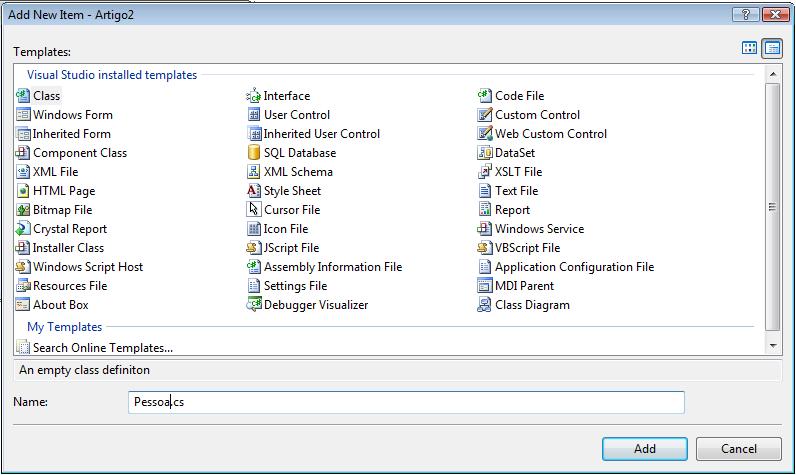Select the Application Configuration File item
The height and width of the screenshot is (475, 796).
click(574, 267)
